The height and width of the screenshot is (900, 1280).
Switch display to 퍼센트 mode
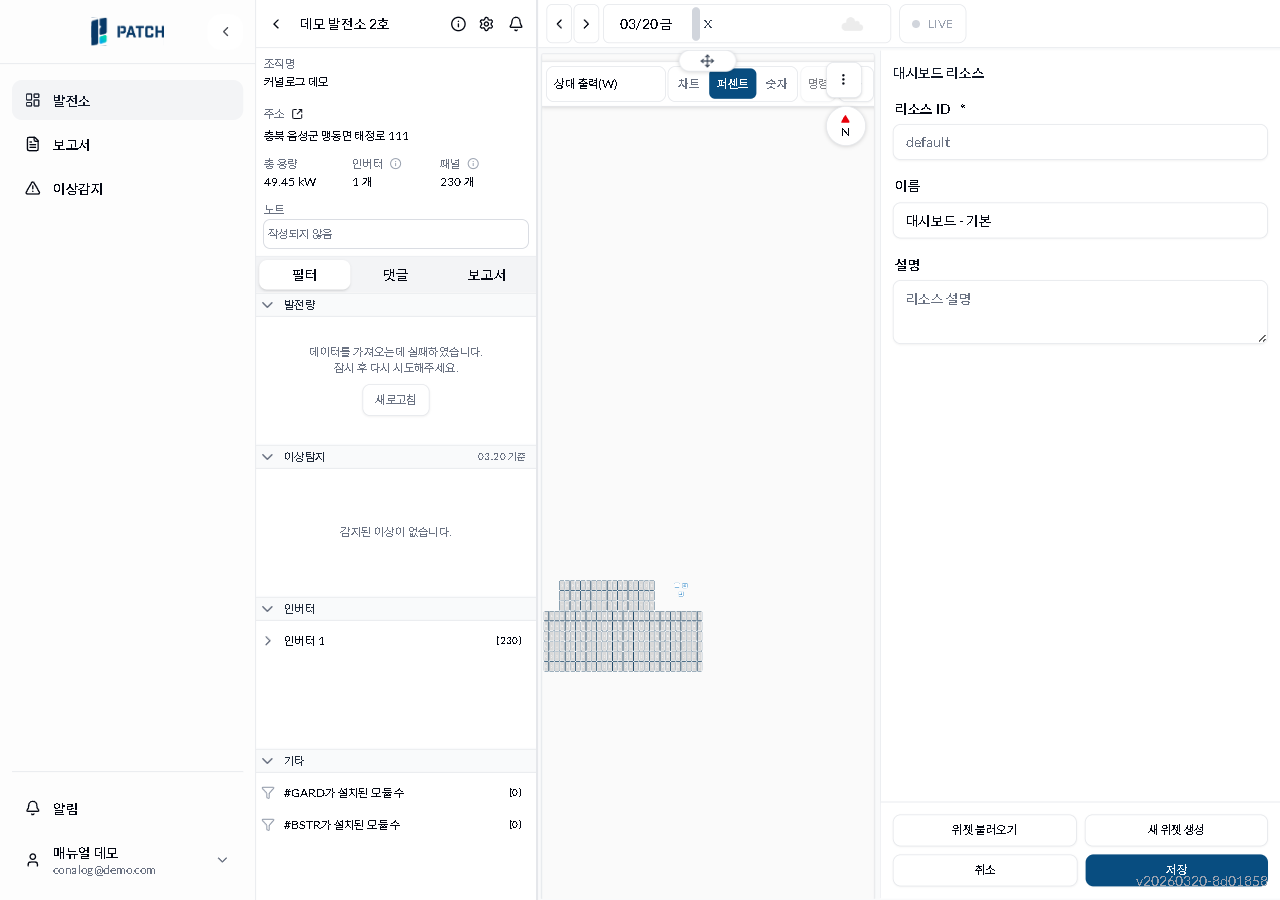pyautogui.click(x=732, y=84)
